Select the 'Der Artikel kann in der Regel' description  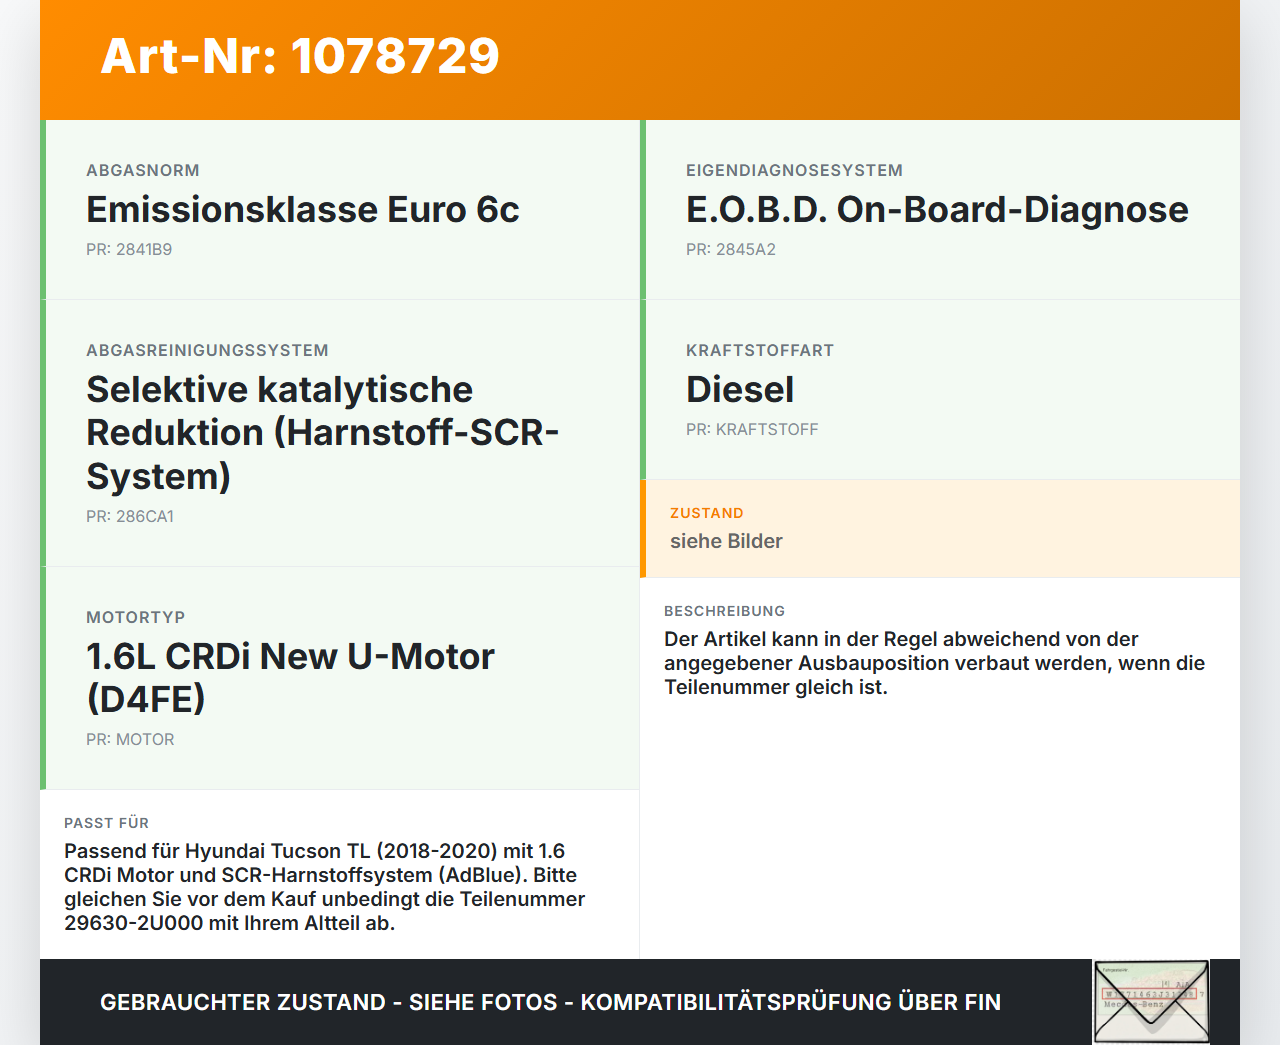coord(935,663)
